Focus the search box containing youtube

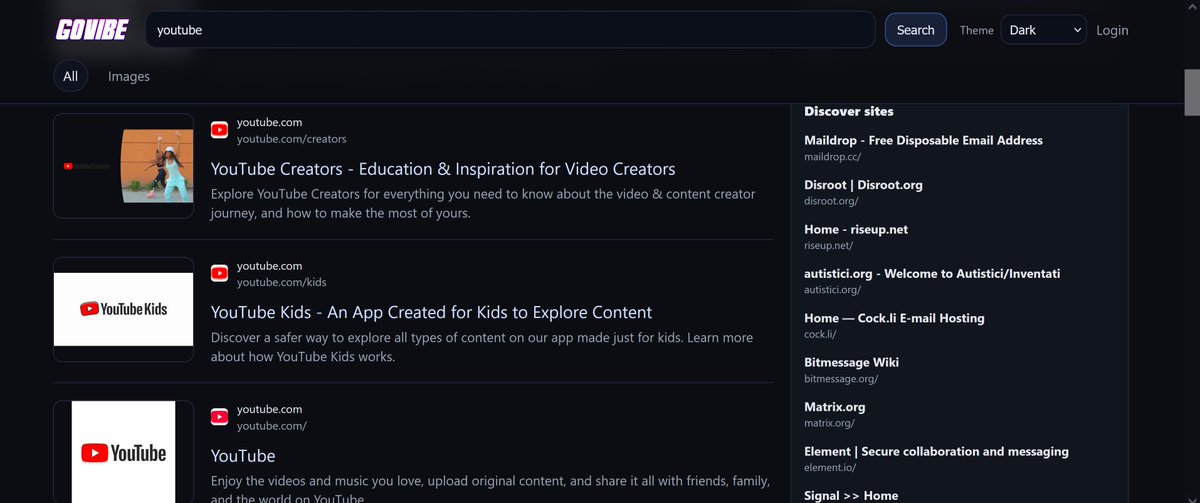pos(510,30)
